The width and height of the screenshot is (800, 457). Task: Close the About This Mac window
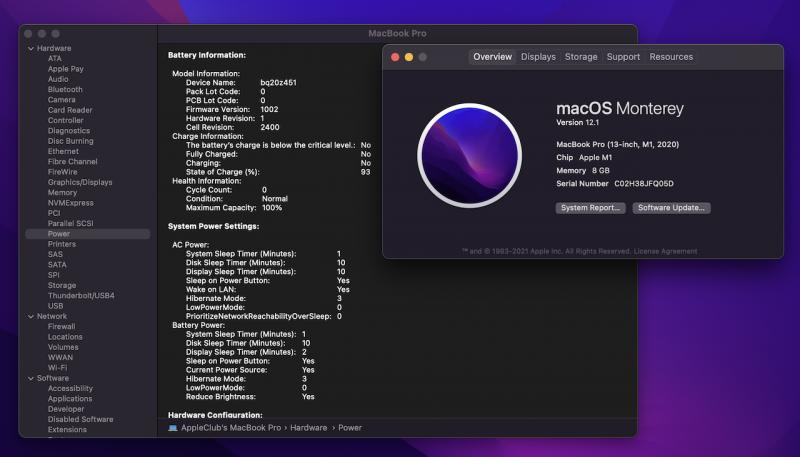(395, 57)
